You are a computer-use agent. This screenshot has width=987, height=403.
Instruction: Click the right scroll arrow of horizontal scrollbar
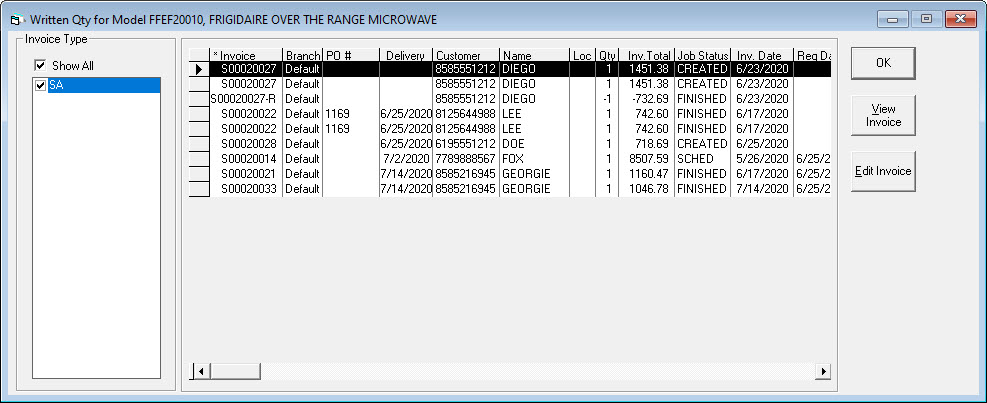tap(822, 372)
